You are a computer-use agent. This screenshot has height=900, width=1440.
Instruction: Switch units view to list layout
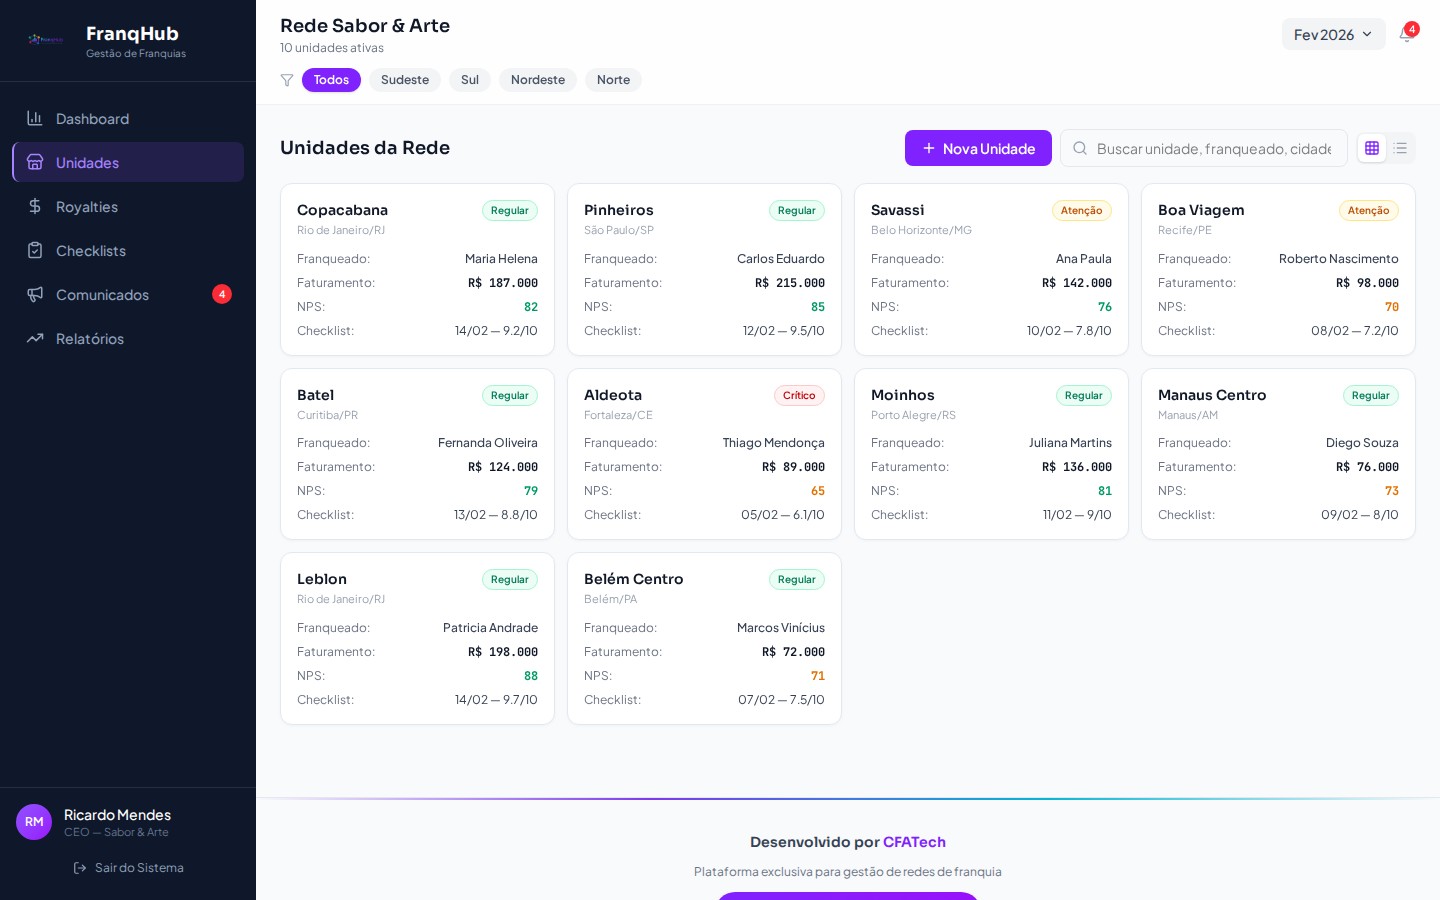click(1400, 148)
